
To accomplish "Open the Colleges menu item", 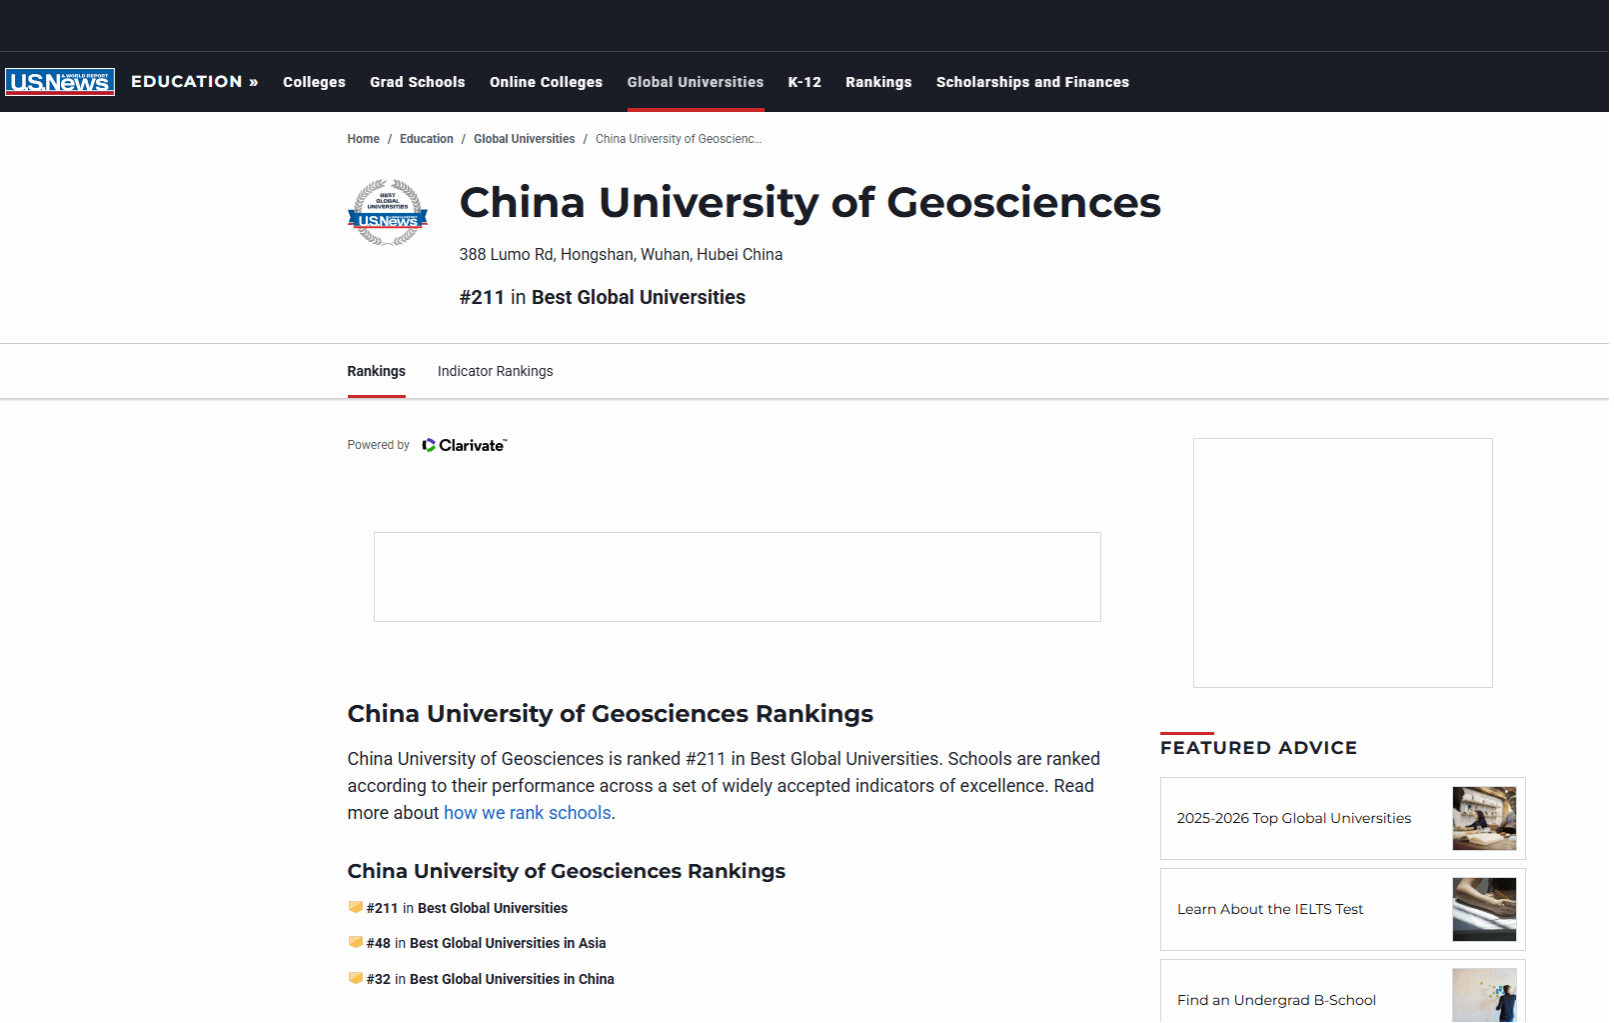I will (x=314, y=82).
